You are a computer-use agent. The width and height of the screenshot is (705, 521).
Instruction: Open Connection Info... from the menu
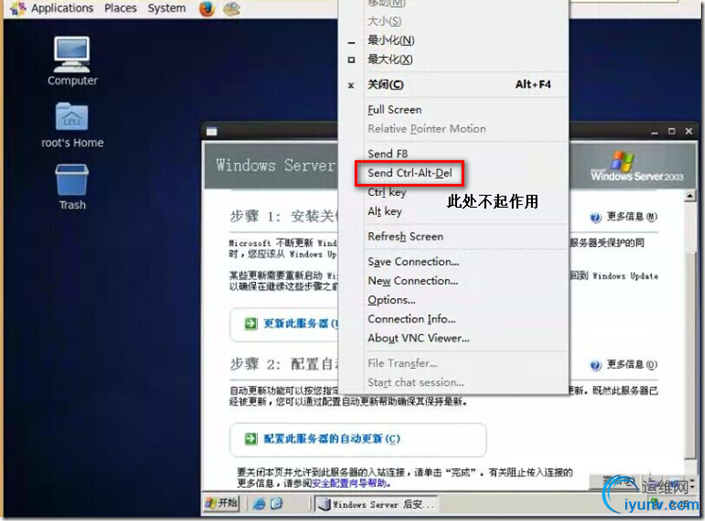click(453, 319)
